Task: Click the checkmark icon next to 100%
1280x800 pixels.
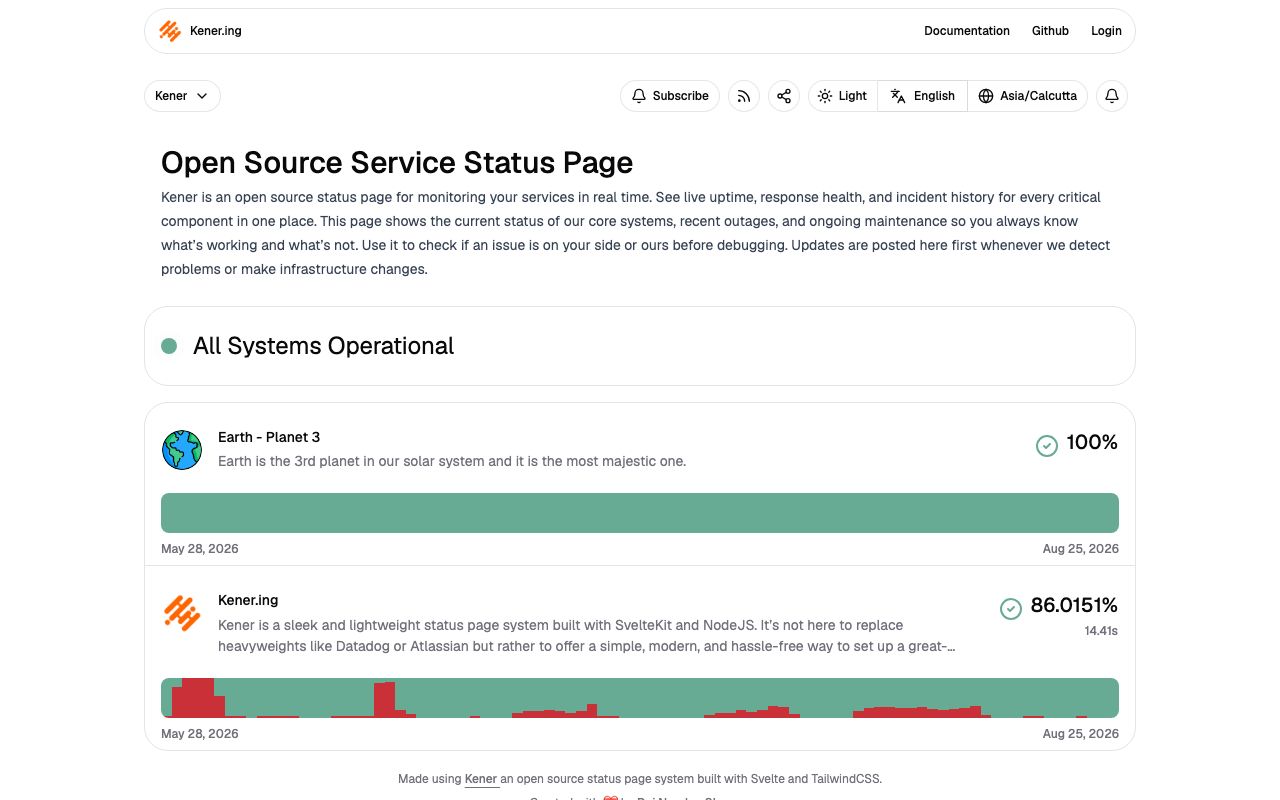Action: pyautogui.click(x=1047, y=445)
